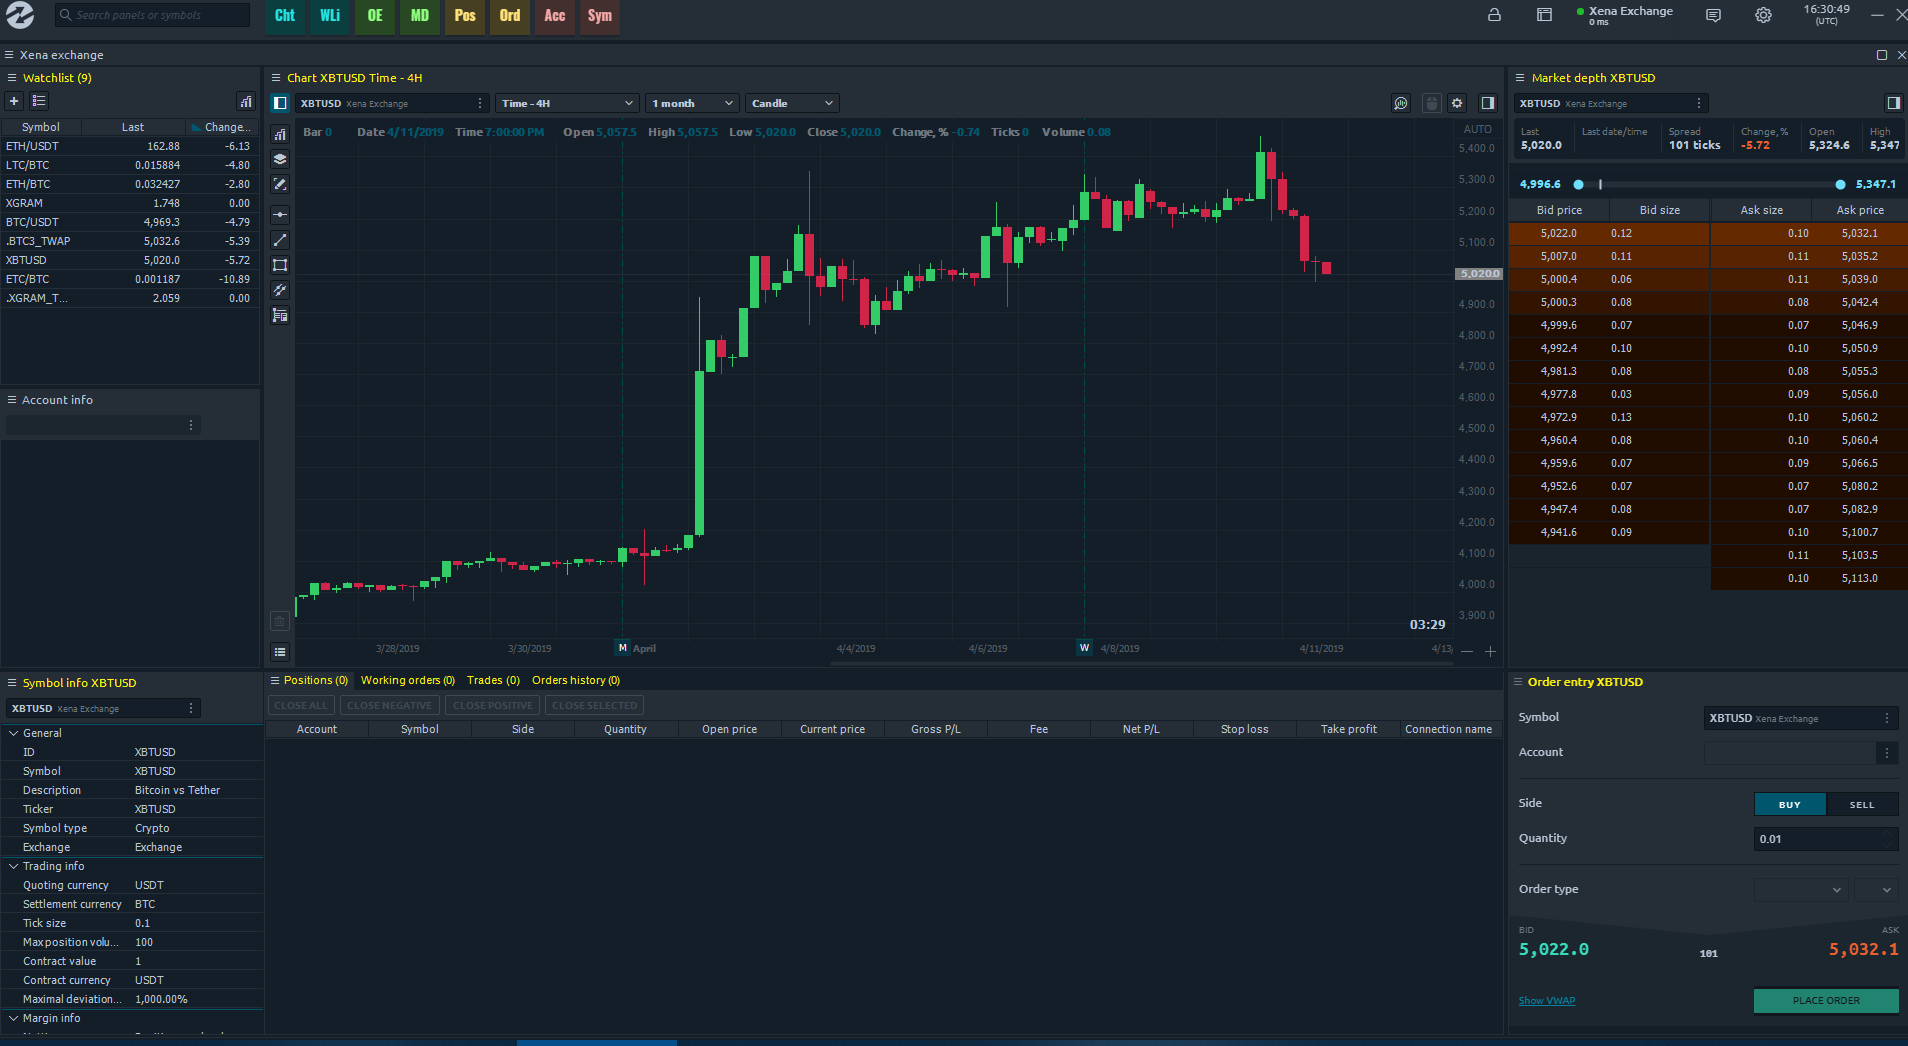Open the symbol search magnifier on the chart
This screenshot has width=1908, height=1046.
pos(1400,103)
